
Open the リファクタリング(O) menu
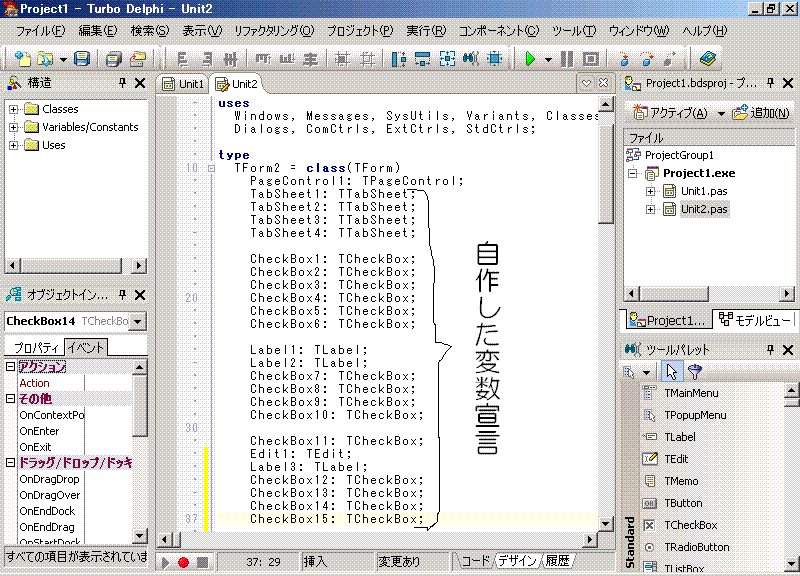(274, 31)
